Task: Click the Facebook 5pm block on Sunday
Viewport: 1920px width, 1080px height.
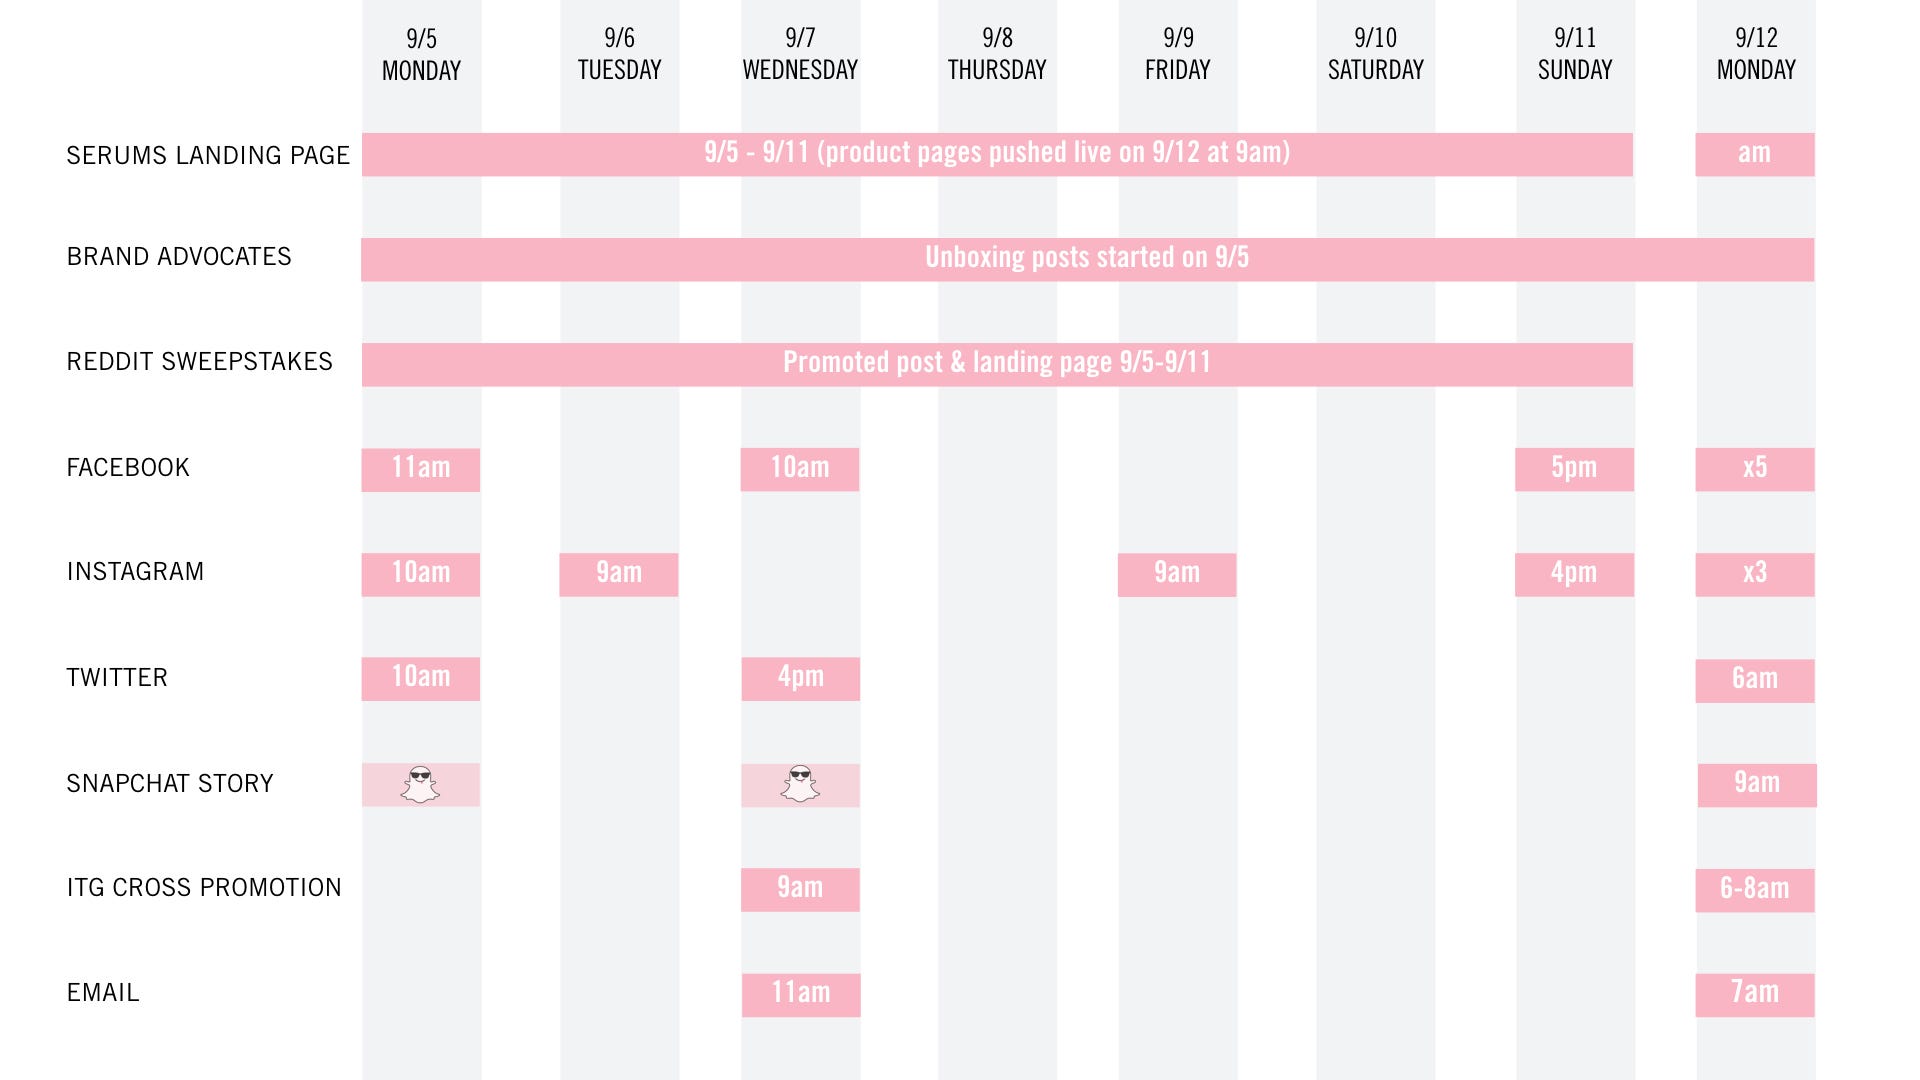Action: pos(1574,469)
